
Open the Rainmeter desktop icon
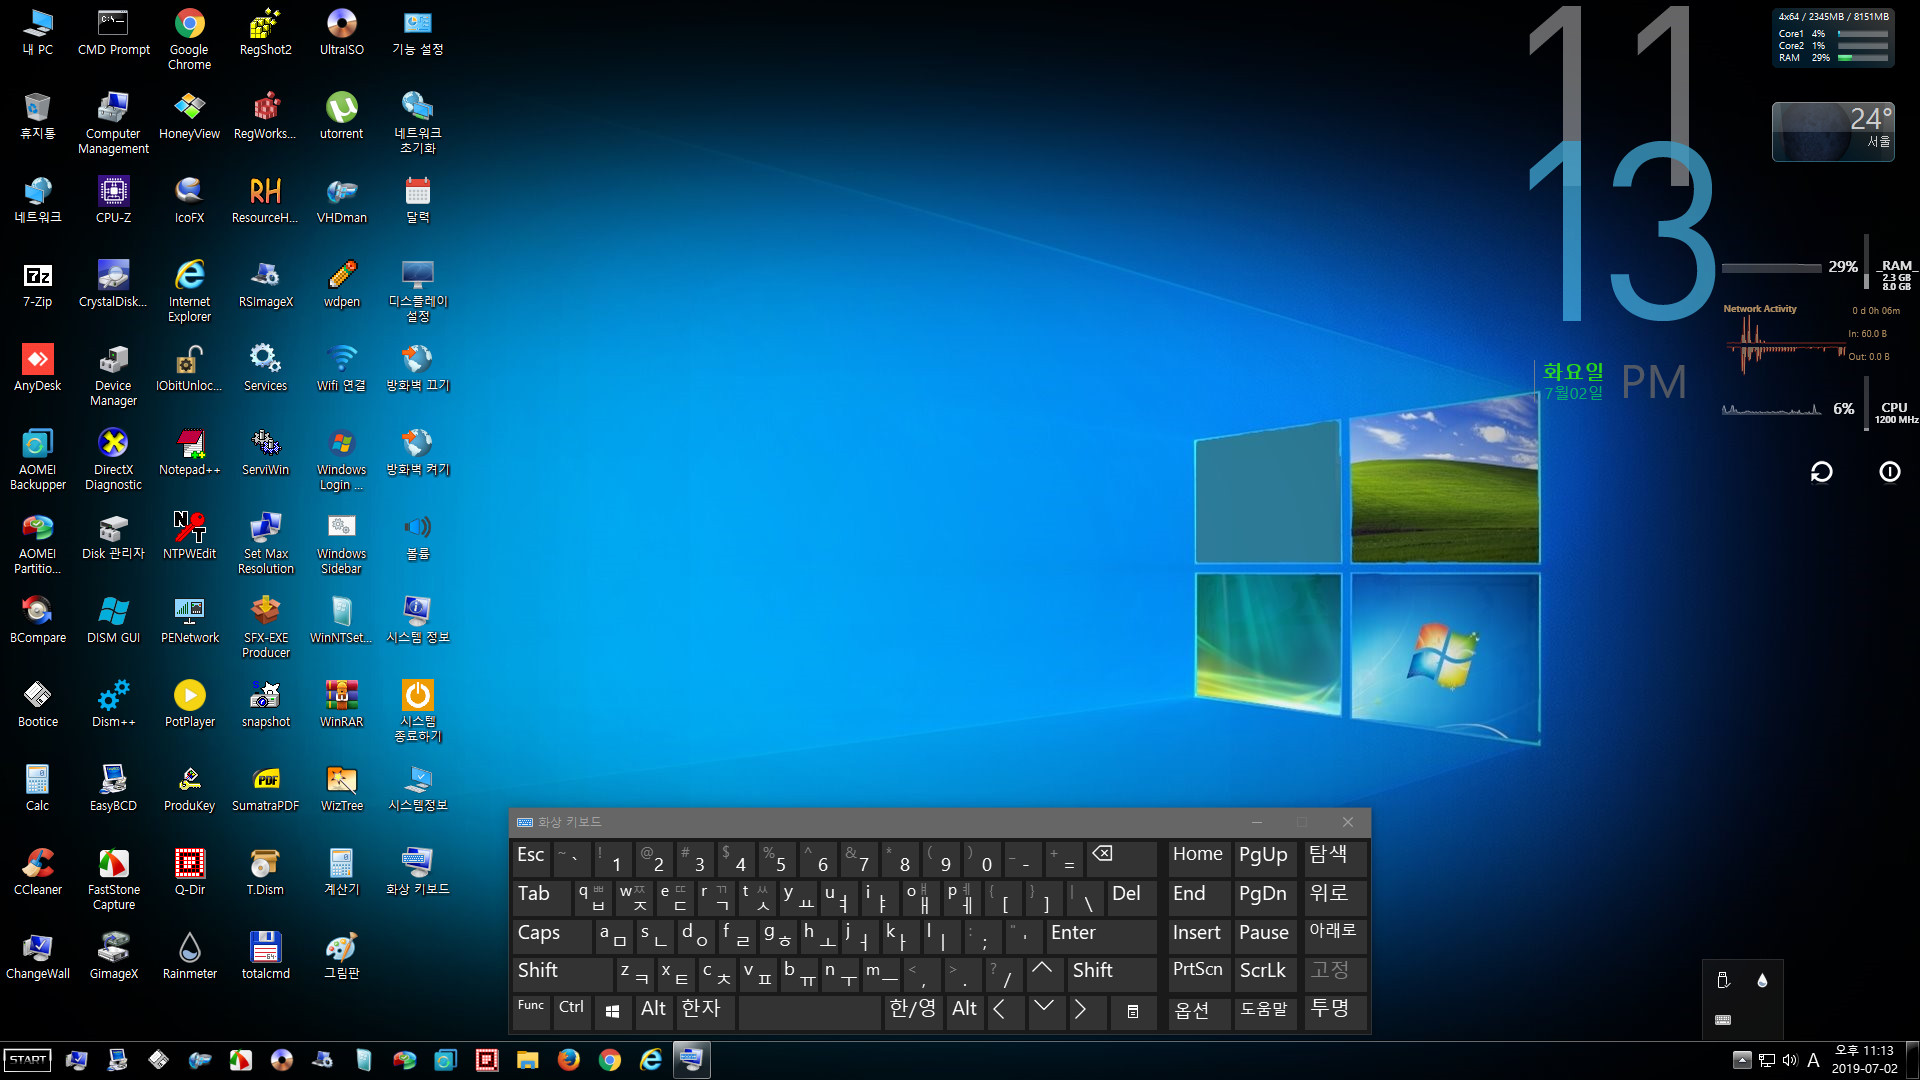[189, 956]
